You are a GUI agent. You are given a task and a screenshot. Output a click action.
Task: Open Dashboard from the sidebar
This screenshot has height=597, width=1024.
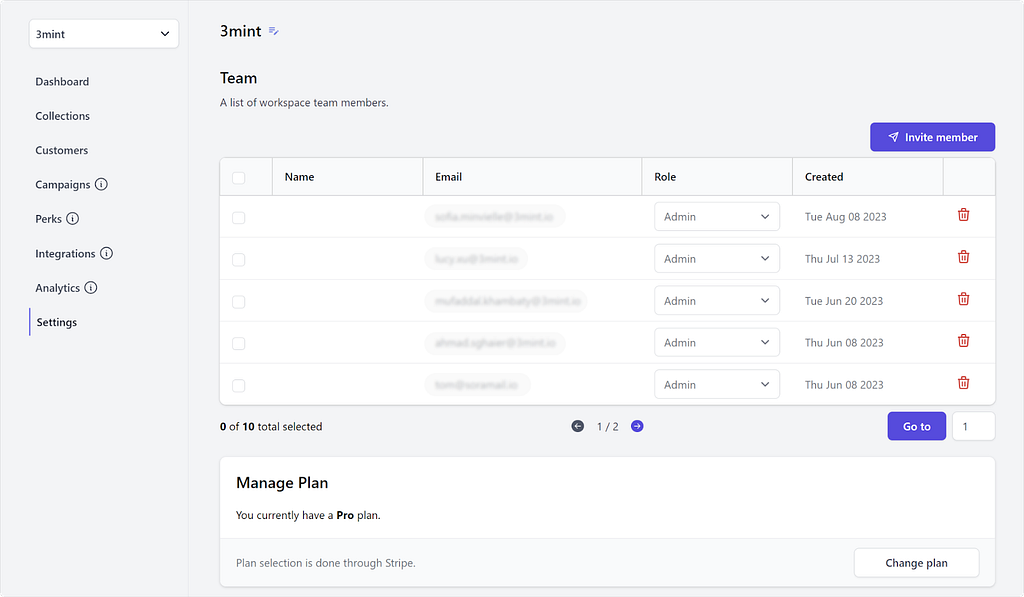62,82
